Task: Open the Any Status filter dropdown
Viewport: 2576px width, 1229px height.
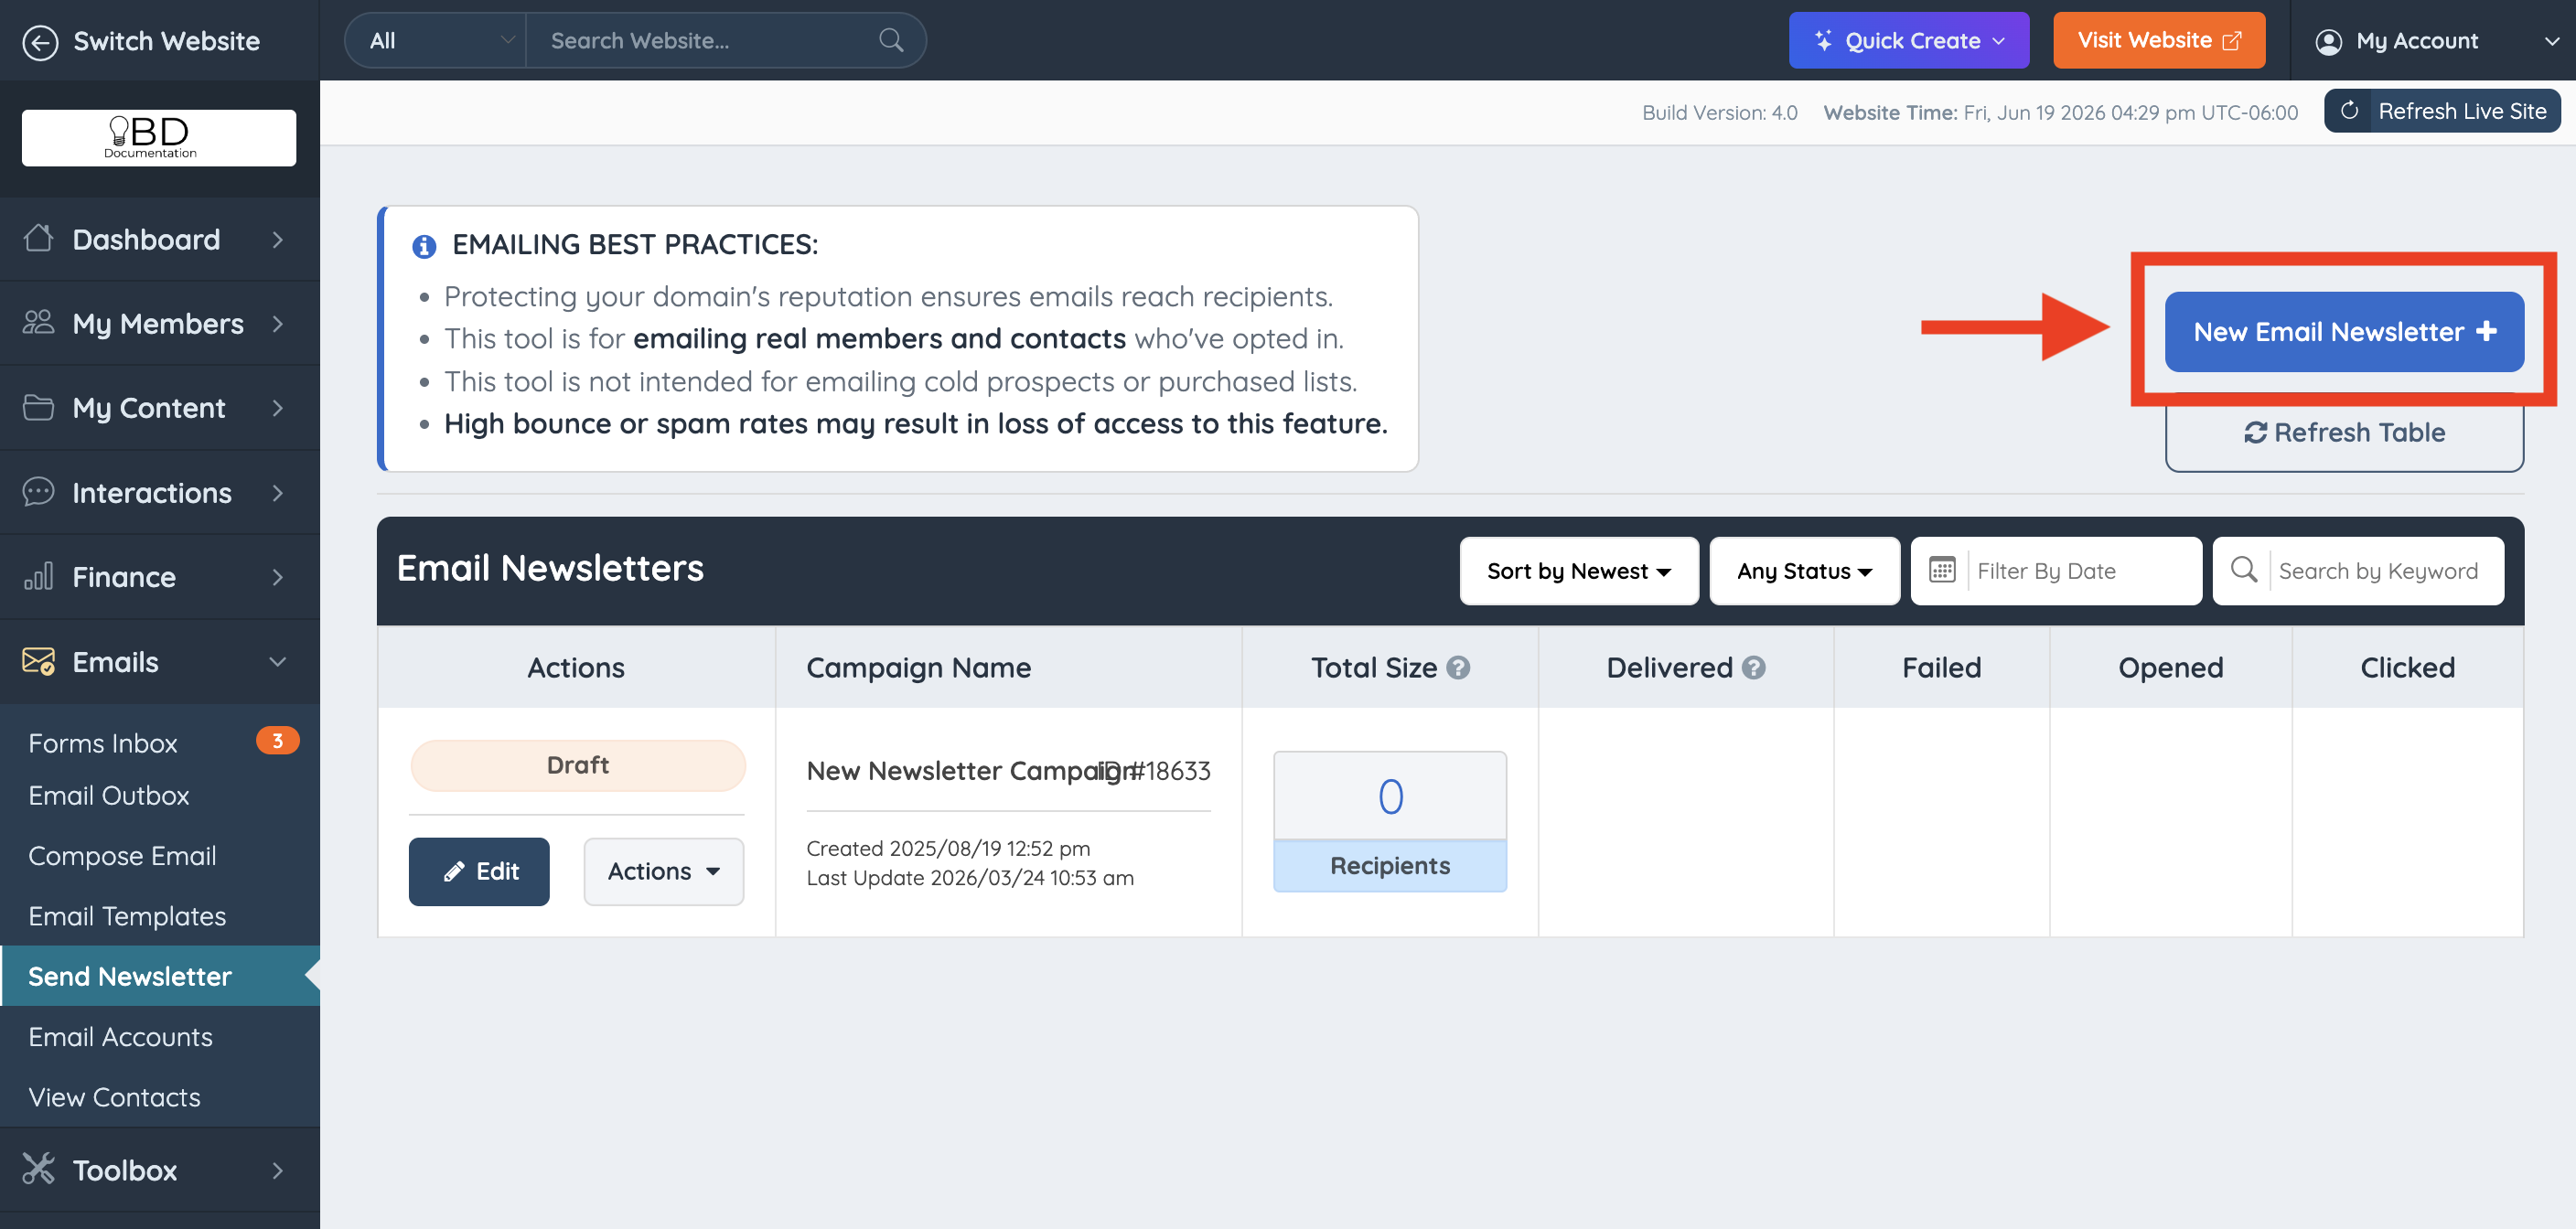Action: click(x=1804, y=570)
